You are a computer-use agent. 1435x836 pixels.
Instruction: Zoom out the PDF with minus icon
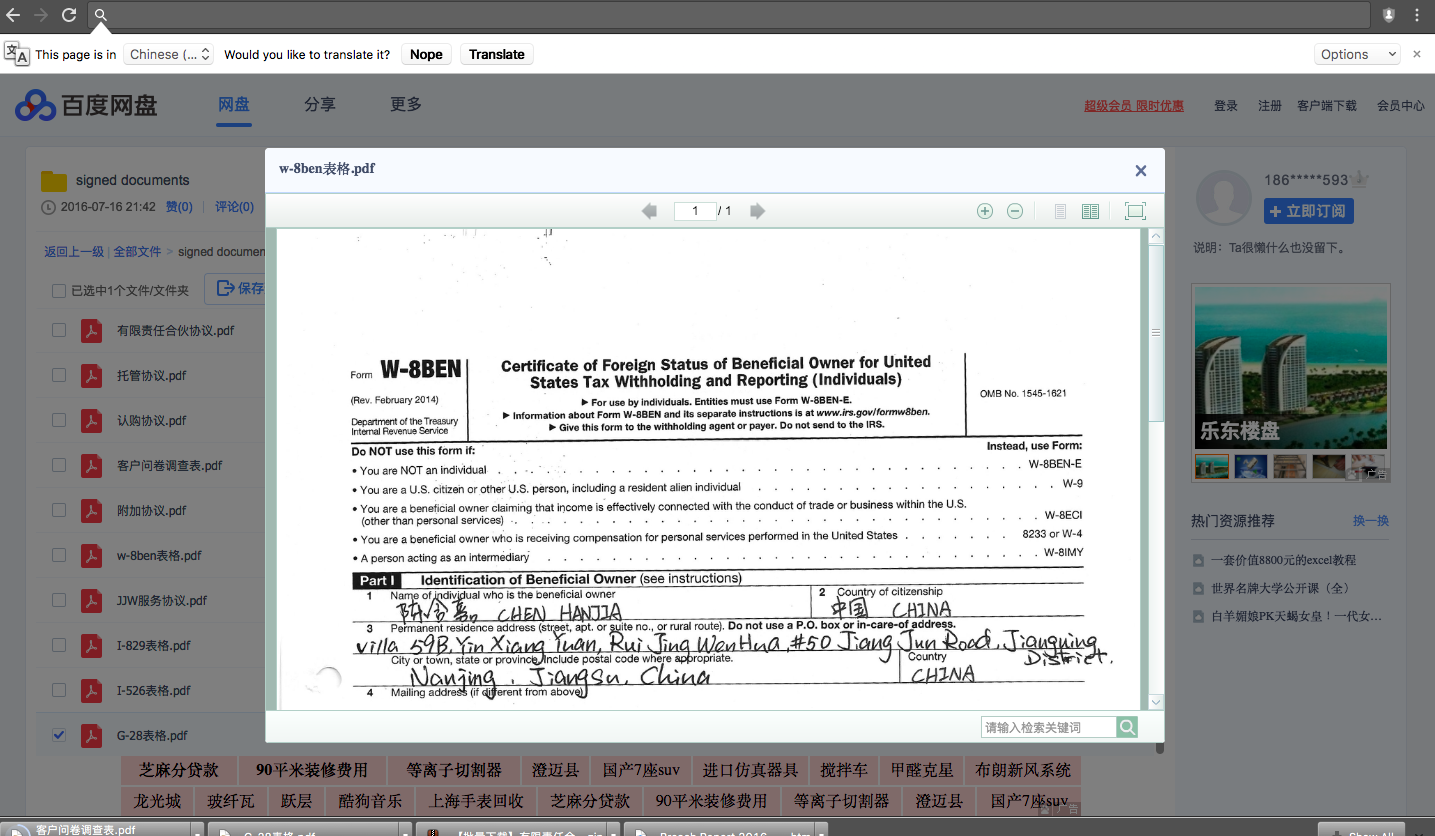pos(1015,211)
